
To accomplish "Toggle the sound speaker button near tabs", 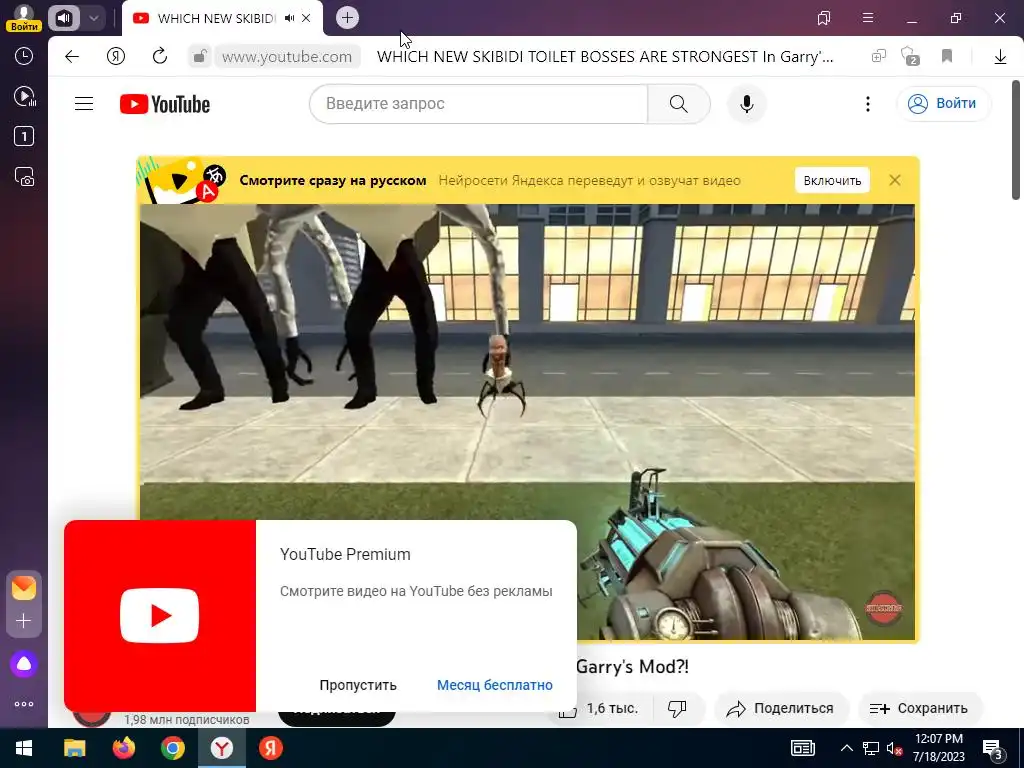I will click(x=63, y=18).
